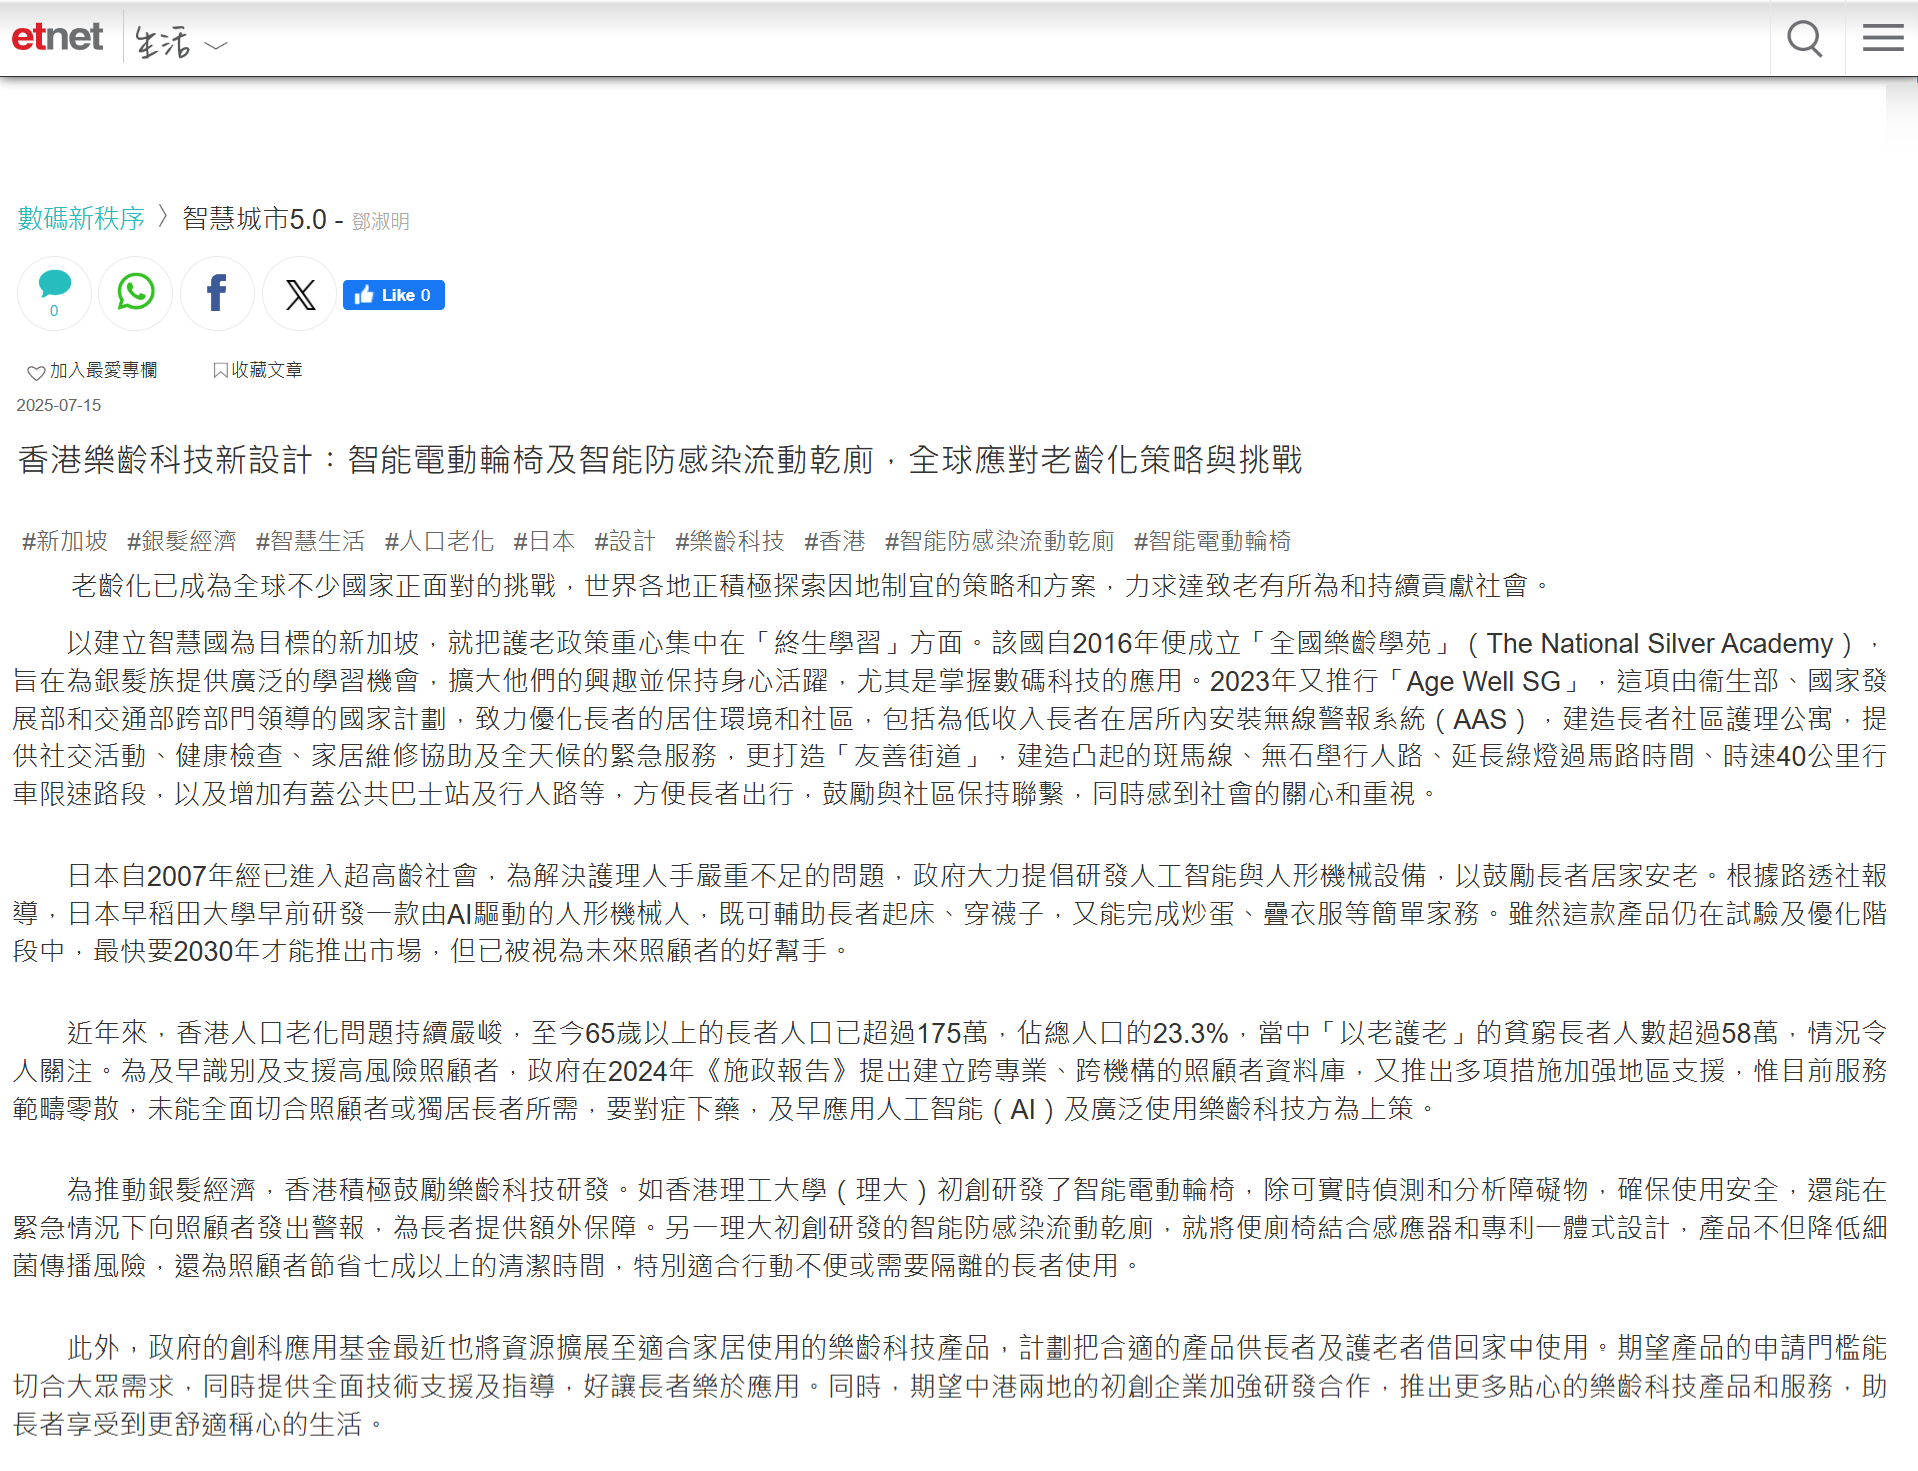Open the #智能電動輪椅 tag
The width and height of the screenshot is (1918, 1471).
[1212, 541]
